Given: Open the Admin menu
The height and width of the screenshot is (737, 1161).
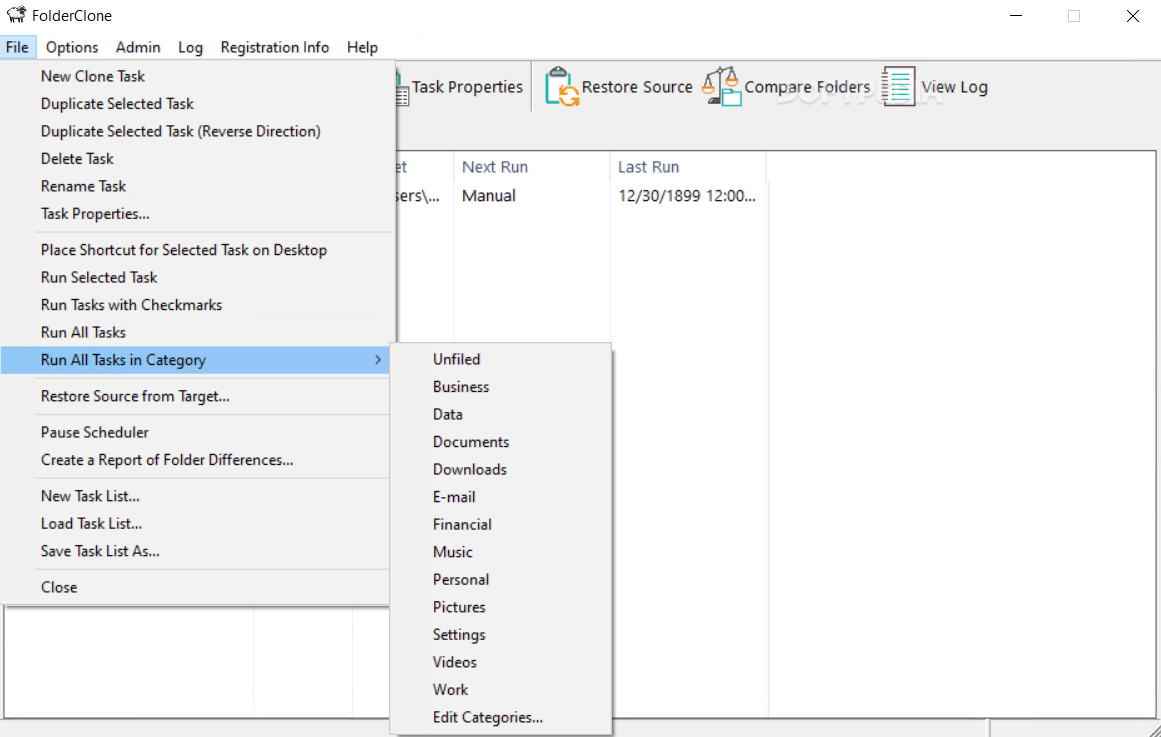Looking at the screenshot, I should (x=138, y=47).
